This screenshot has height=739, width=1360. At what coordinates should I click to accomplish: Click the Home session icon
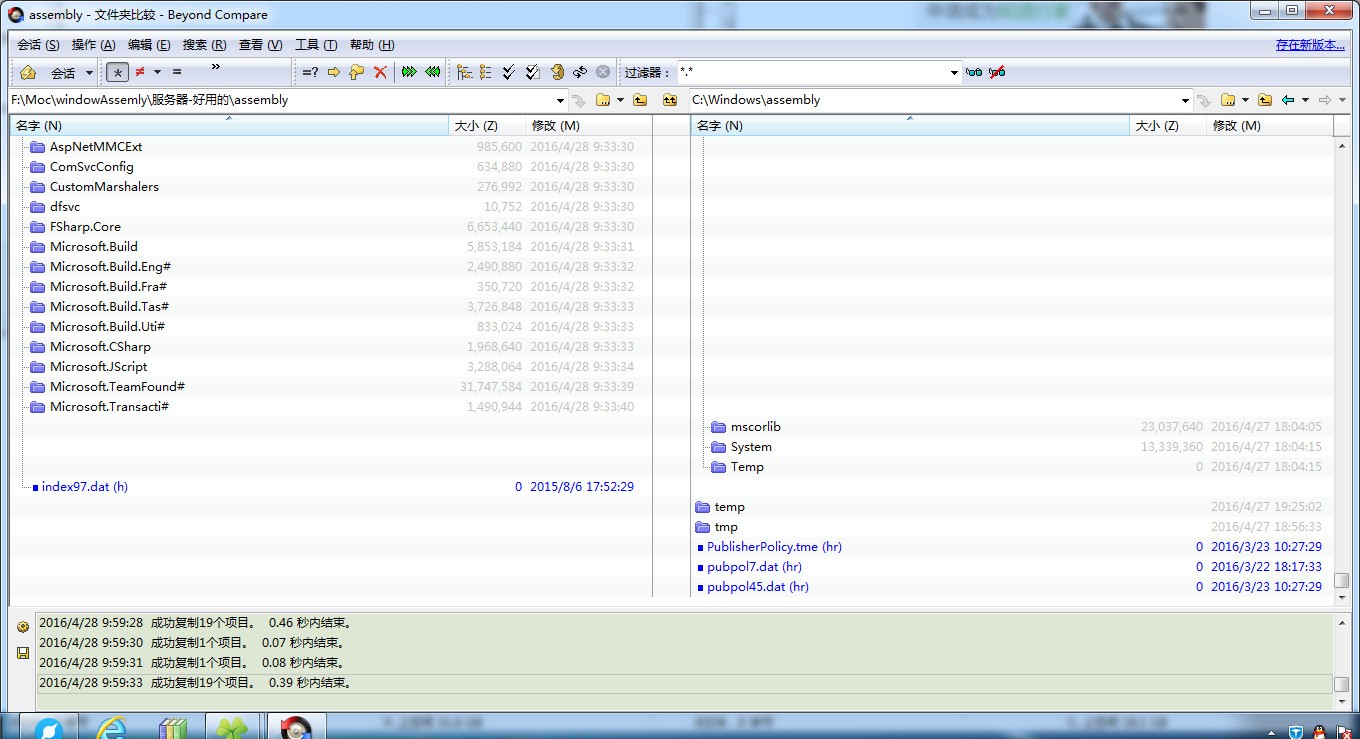click(28, 72)
